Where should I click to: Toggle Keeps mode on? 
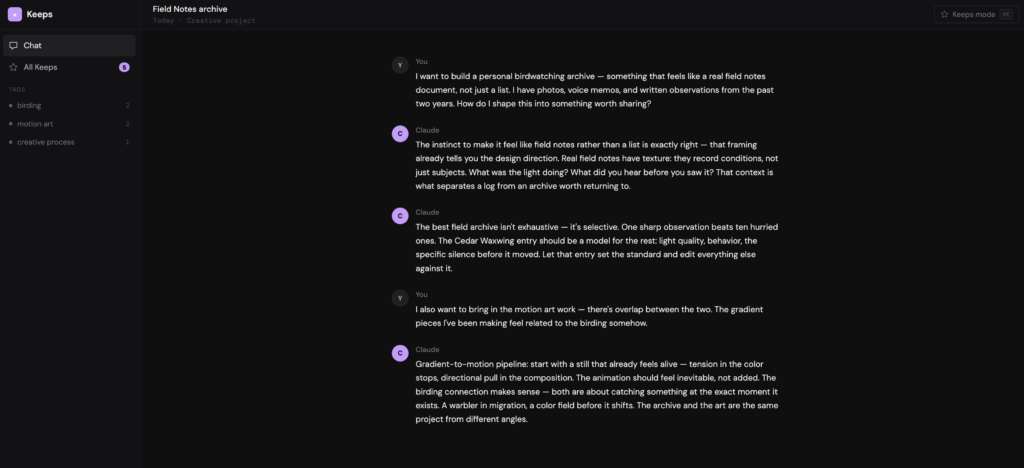pos(966,14)
